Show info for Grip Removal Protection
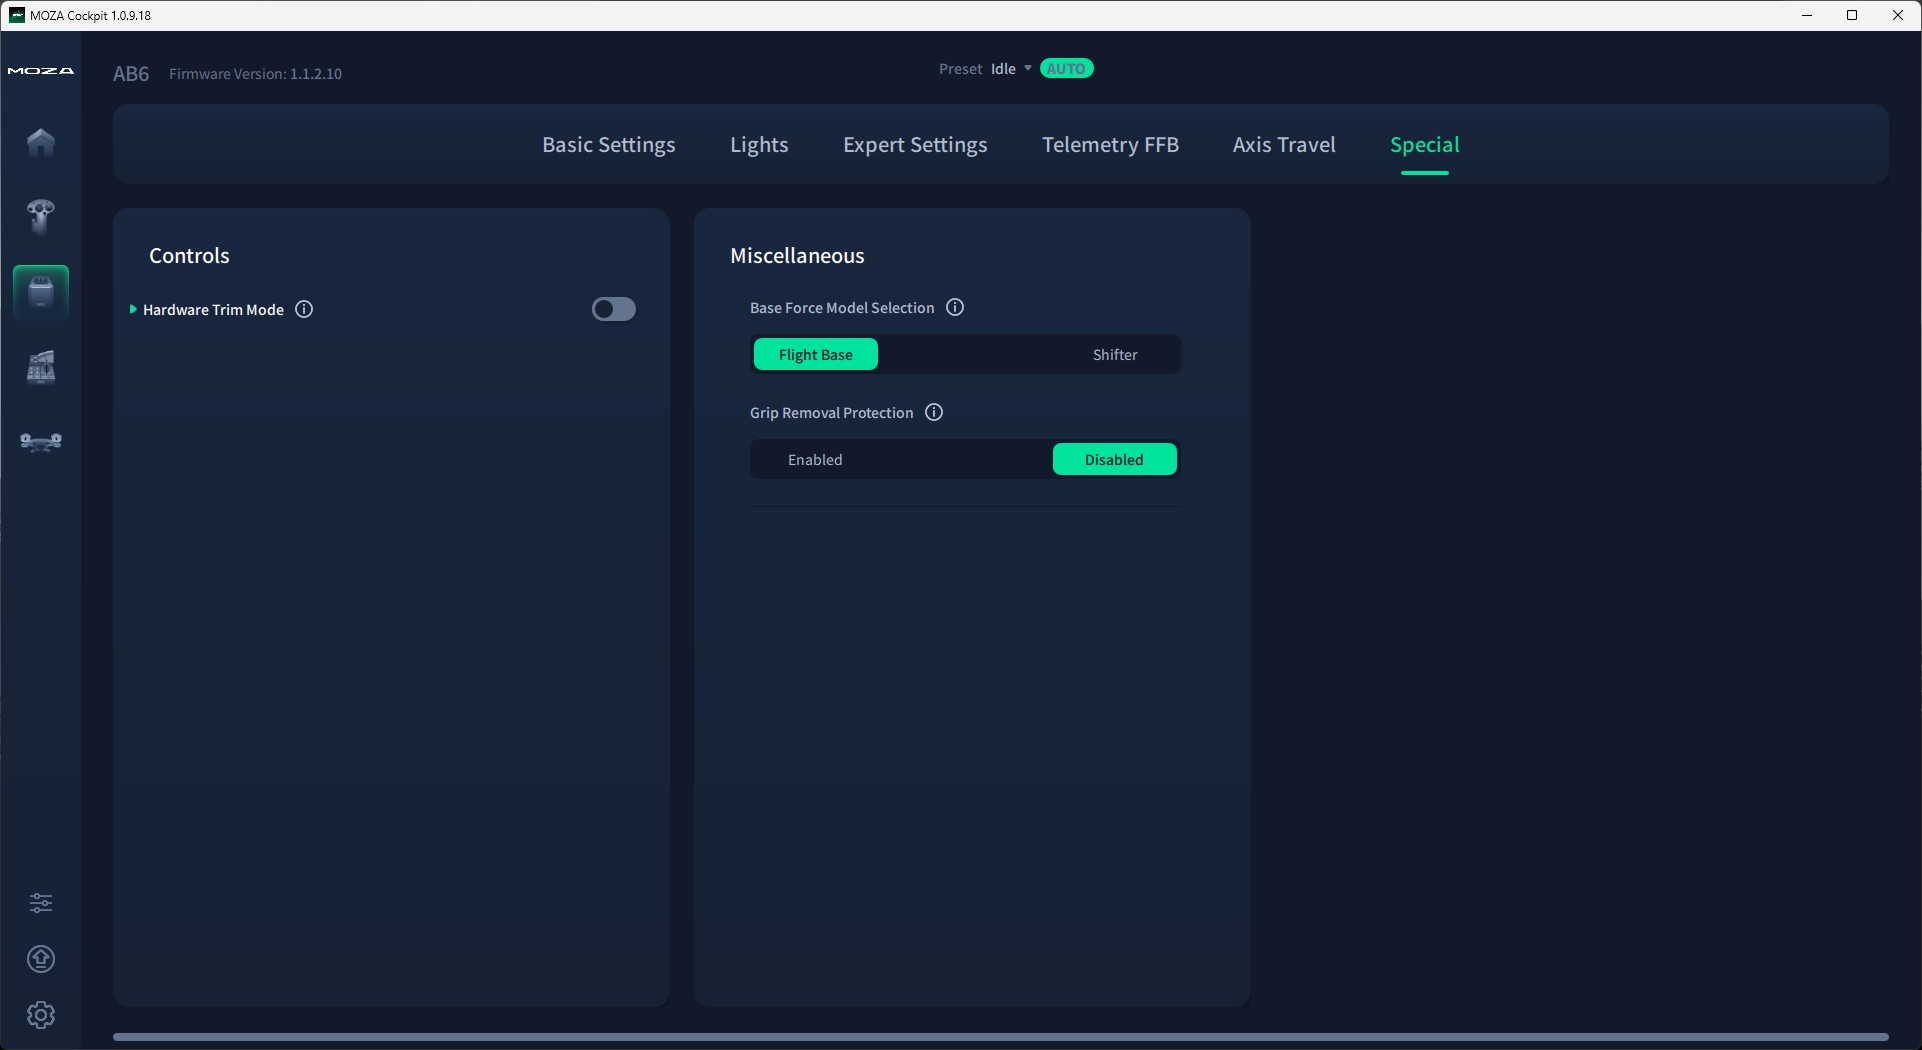 pyautogui.click(x=934, y=412)
